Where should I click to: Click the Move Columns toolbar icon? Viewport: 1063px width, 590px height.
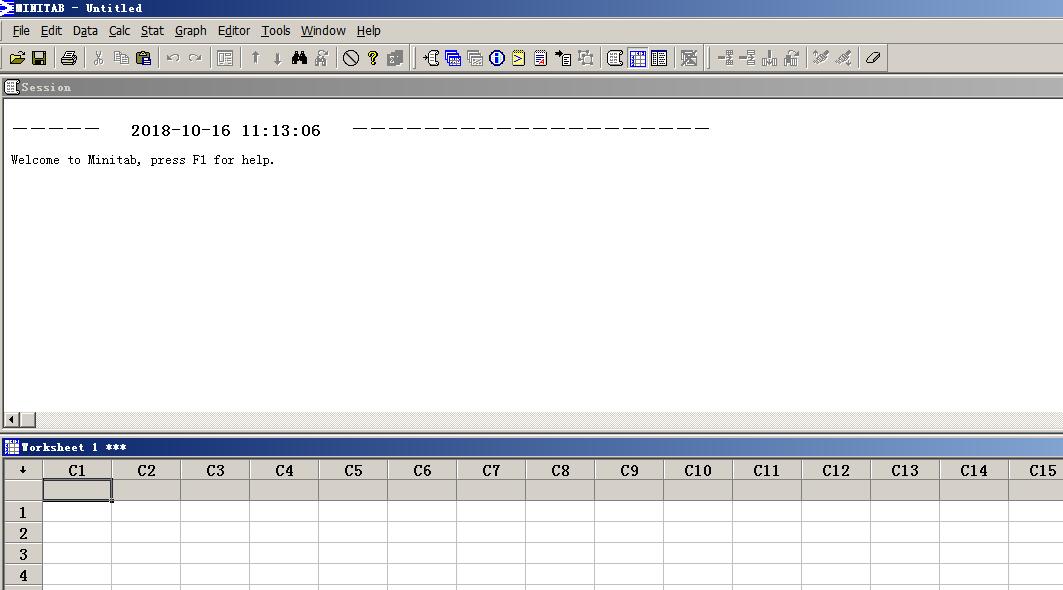point(791,58)
